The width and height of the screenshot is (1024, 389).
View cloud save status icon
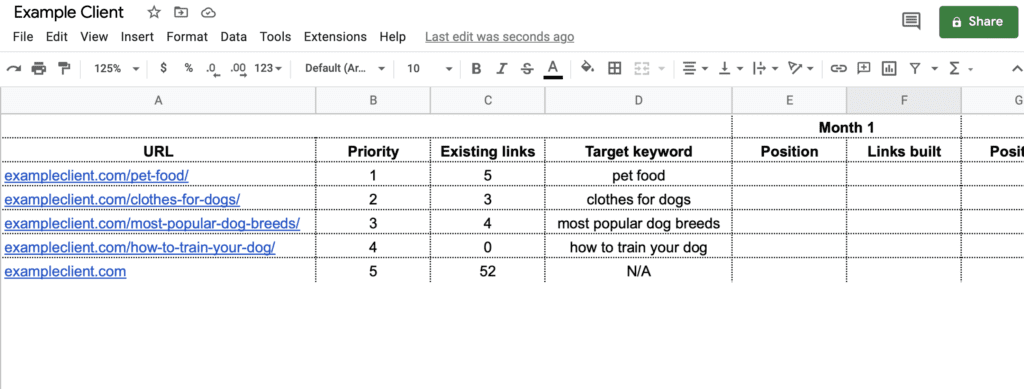[x=208, y=13]
